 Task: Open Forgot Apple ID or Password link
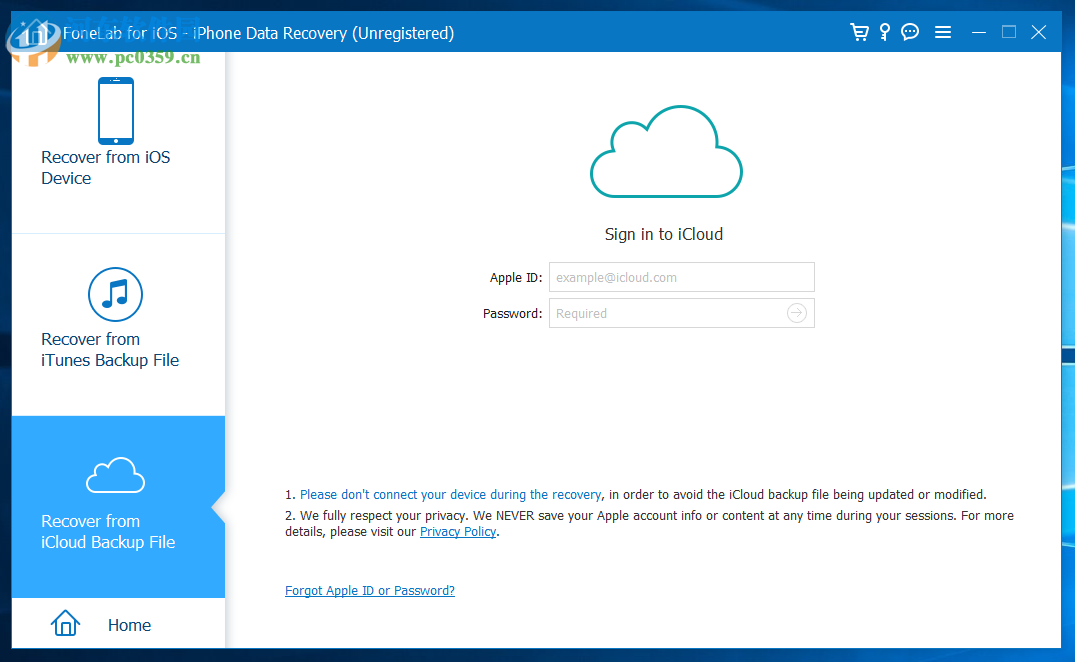coord(370,591)
